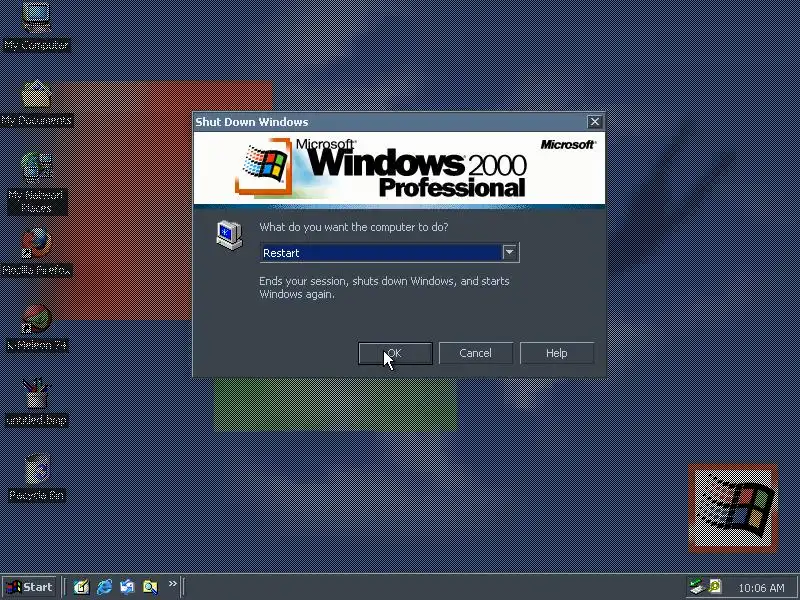Image resolution: width=800 pixels, height=600 pixels.
Task: Cancel the Shut Down Windows dialog
Action: pyautogui.click(x=476, y=353)
